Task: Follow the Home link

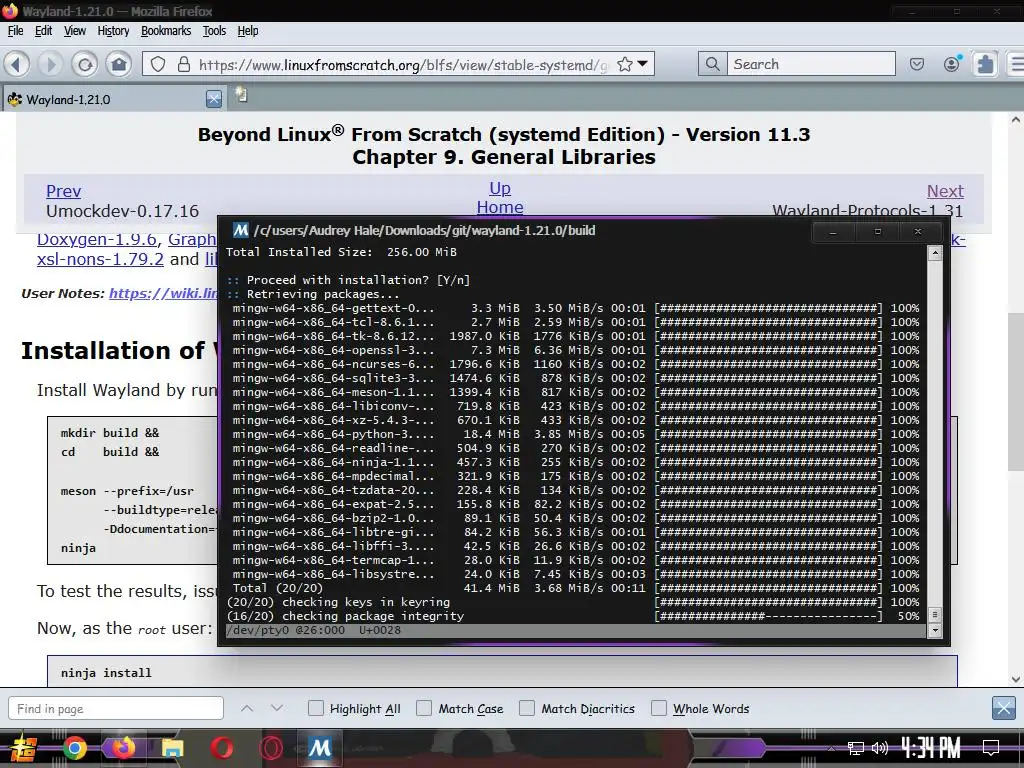Action: [x=500, y=207]
